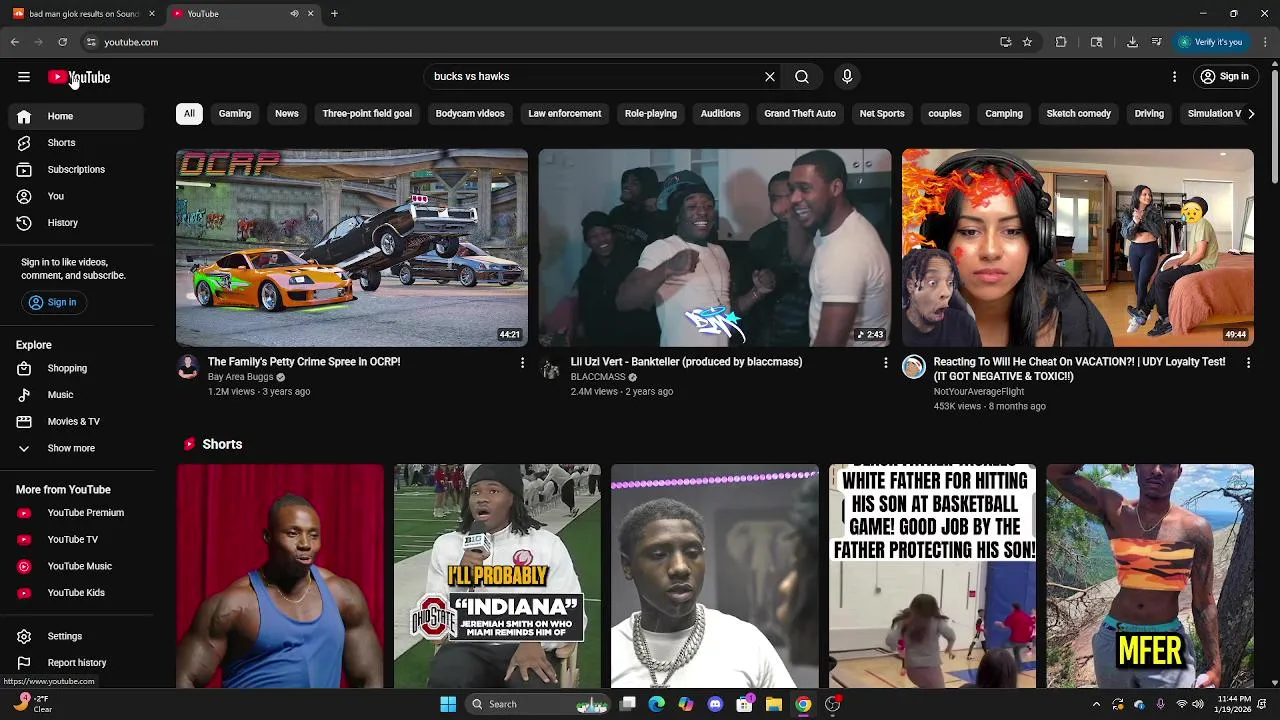
Task: Show hidden system tray icons chevron
Action: pos(1096,704)
